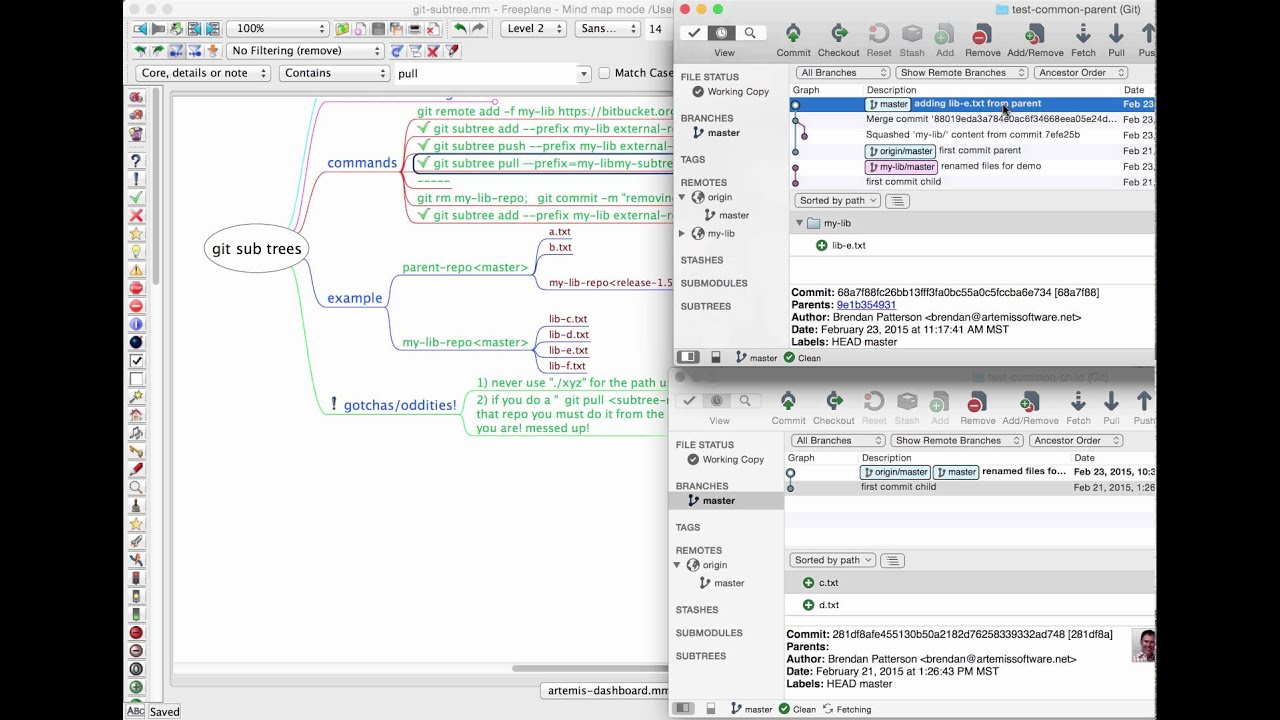
Task: Click Pull in test-common-parent window toolbar
Action: (1116, 41)
